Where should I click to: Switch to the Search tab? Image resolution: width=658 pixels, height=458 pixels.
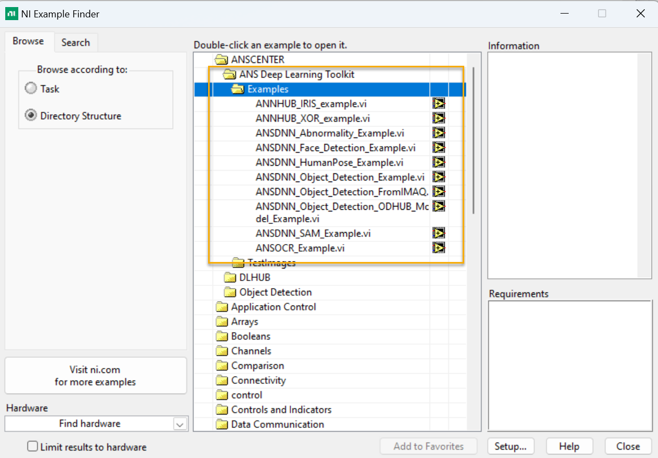click(75, 43)
